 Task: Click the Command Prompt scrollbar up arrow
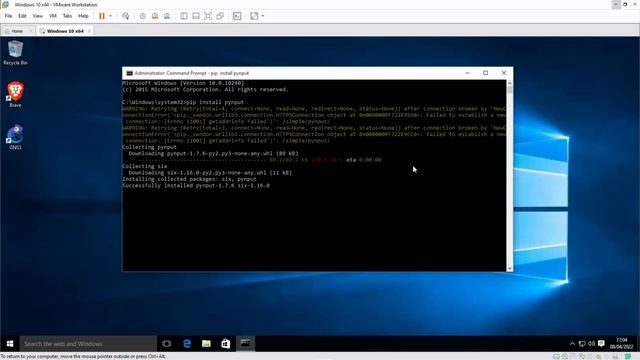tap(509, 83)
